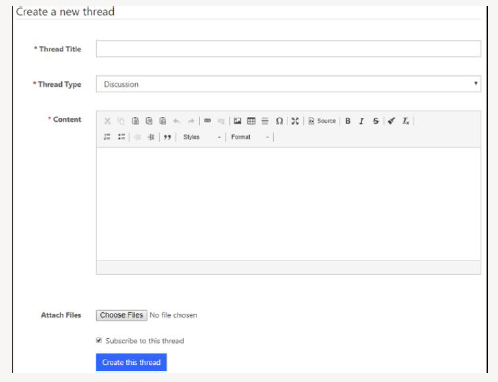This screenshot has width=498, height=382.
Task: Click inside the Content editor area
Action: [x=288, y=204]
